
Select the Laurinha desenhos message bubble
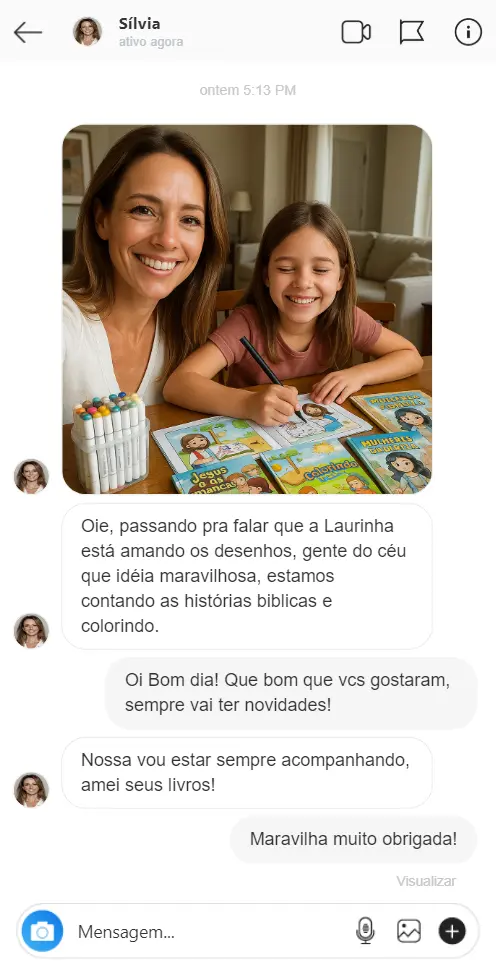[x=247, y=576]
